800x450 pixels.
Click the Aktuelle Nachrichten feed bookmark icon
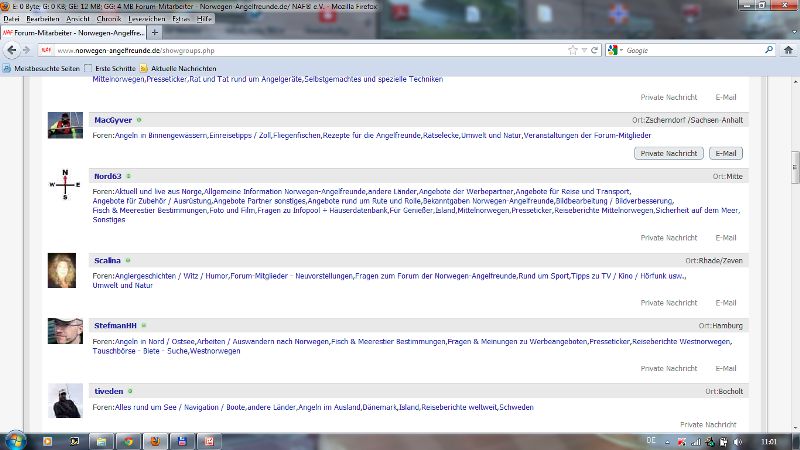(x=144, y=67)
